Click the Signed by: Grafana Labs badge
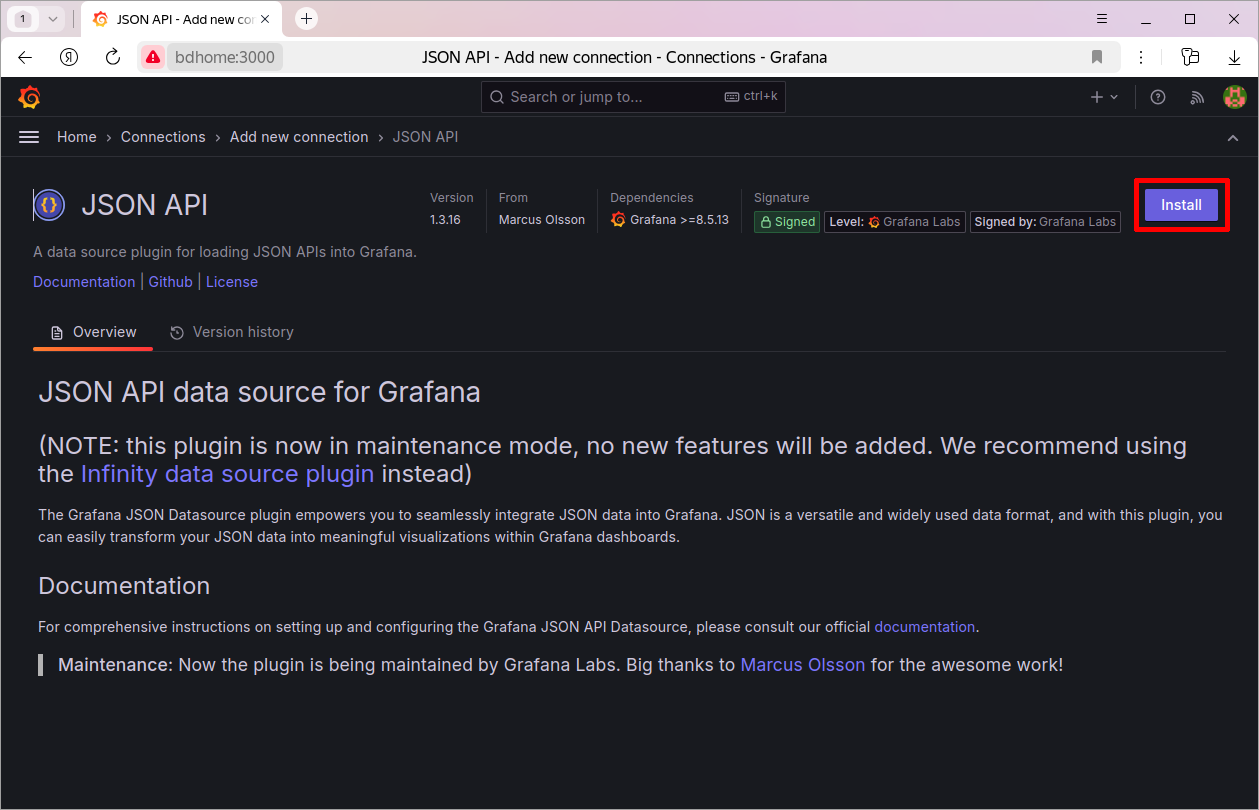 click(1045, 222)
